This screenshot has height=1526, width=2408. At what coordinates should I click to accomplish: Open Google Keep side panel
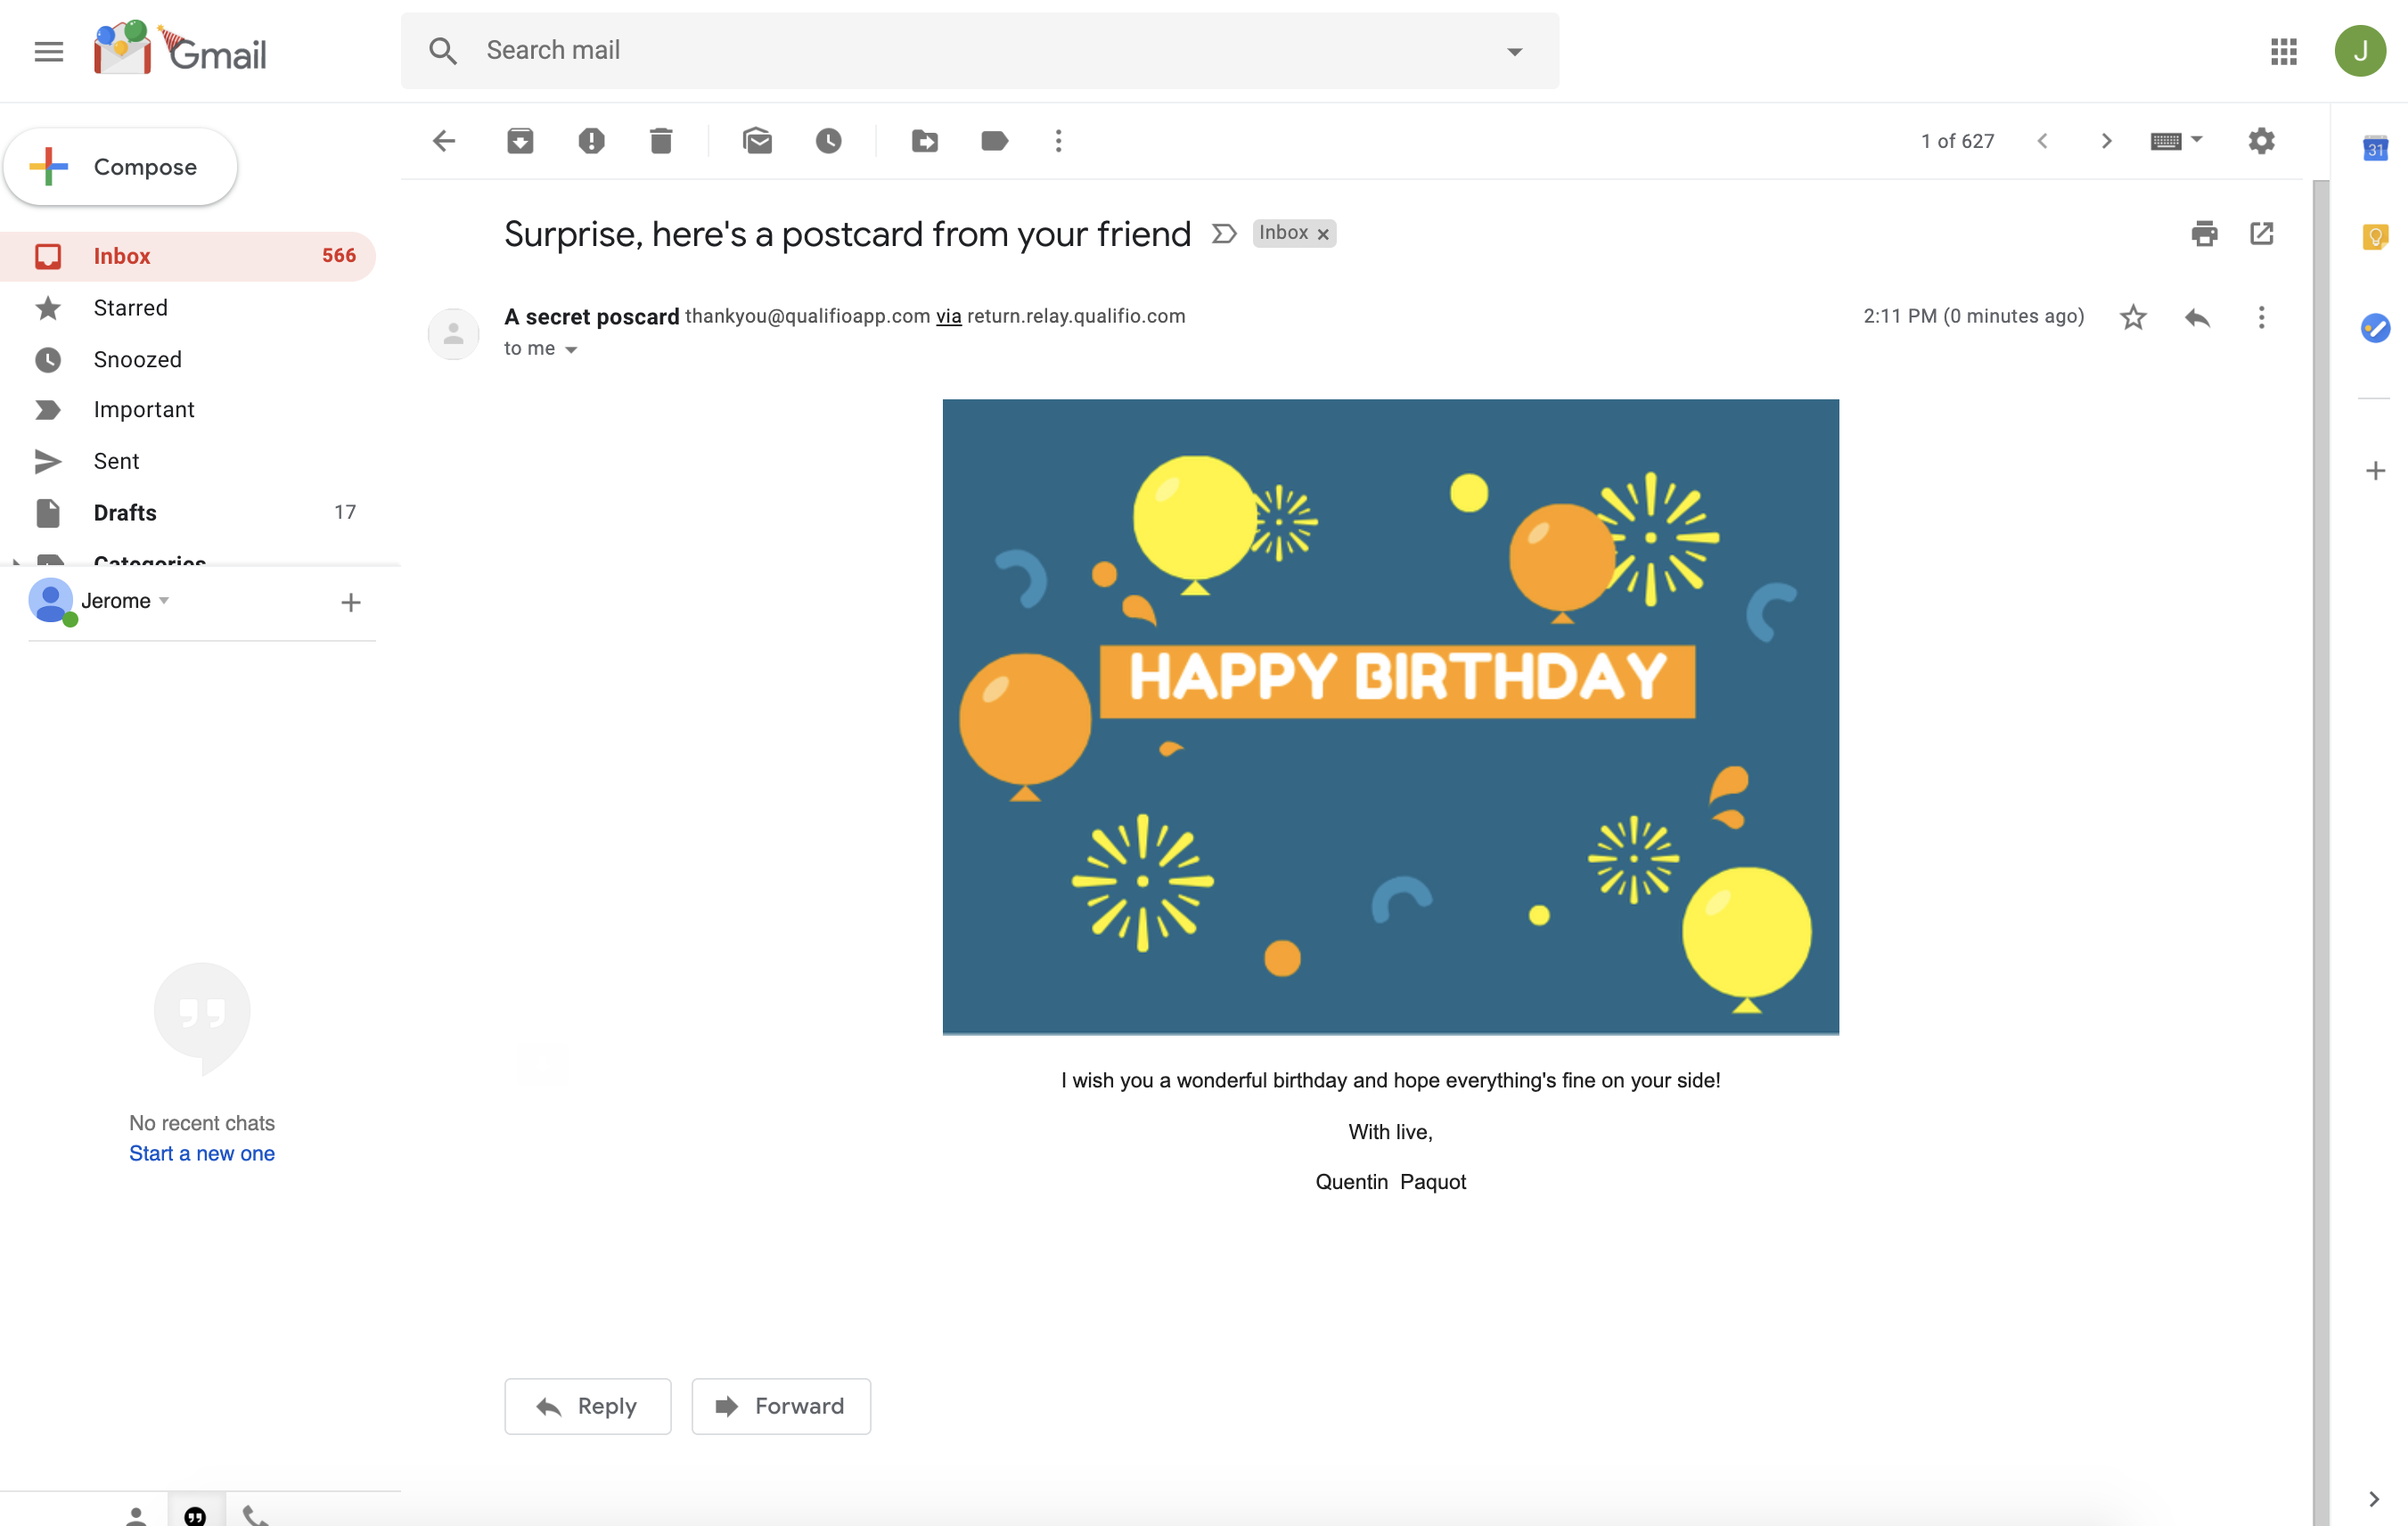[2375, 237]
